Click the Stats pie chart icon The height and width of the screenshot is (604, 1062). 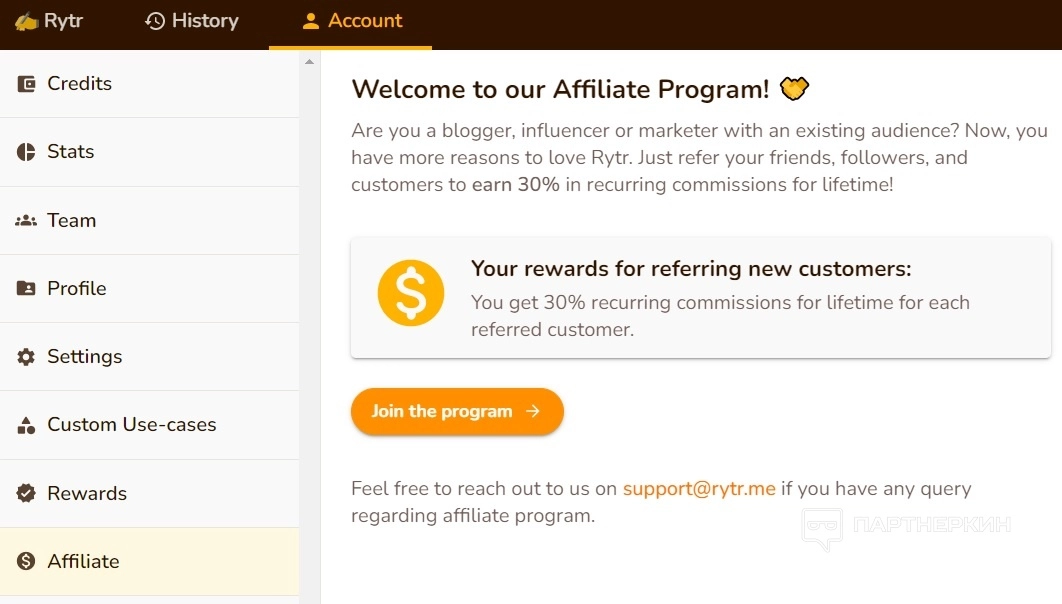pos(27,152)
